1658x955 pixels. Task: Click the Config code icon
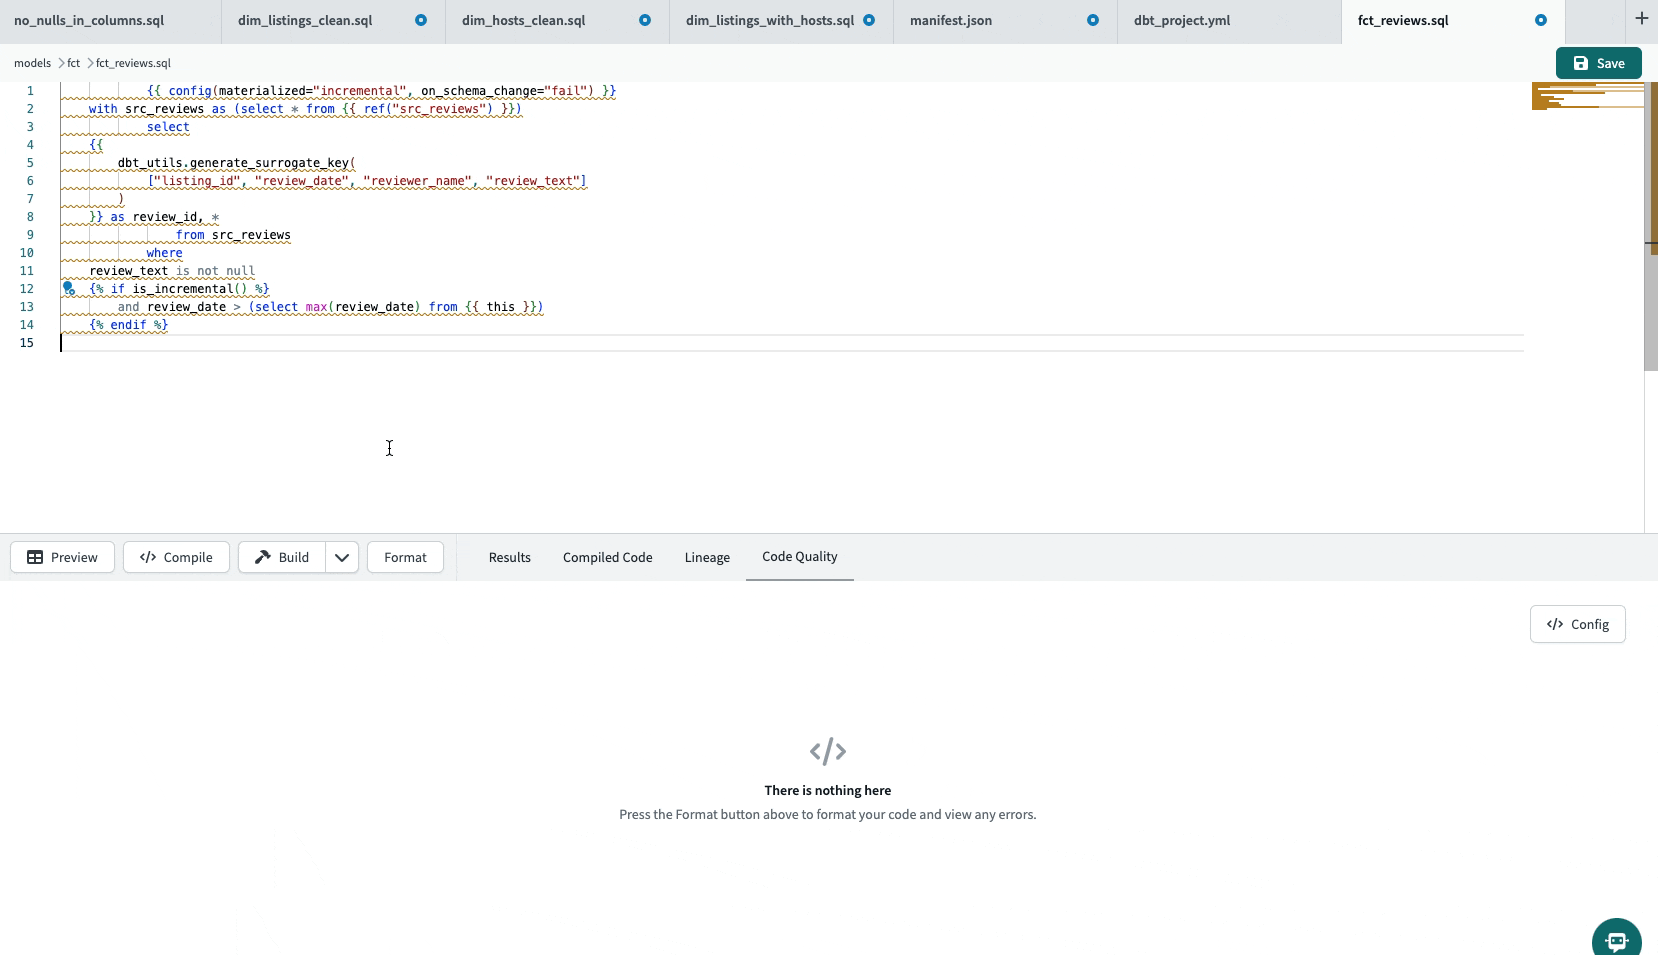tap(1556, 624)
